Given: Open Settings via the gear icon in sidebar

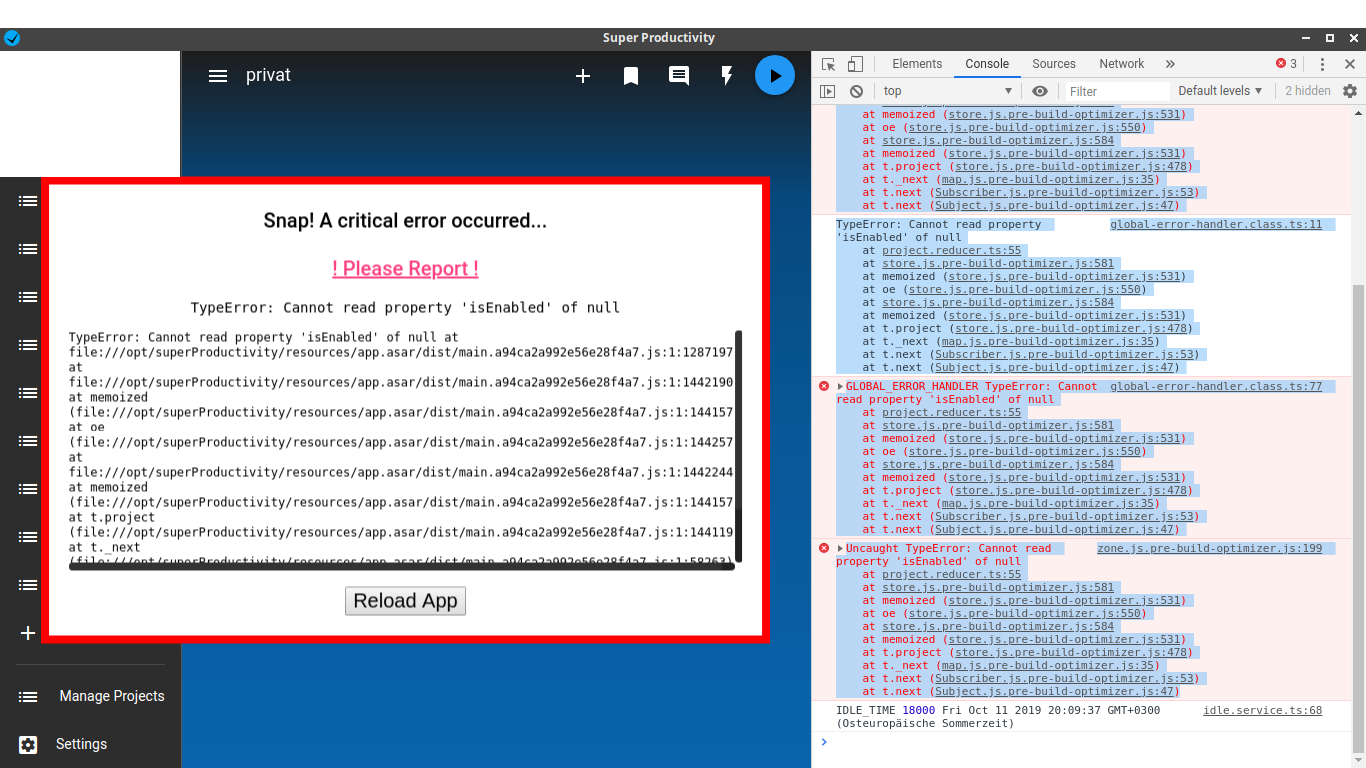Looking at the screenshot, I should (27, 744).
